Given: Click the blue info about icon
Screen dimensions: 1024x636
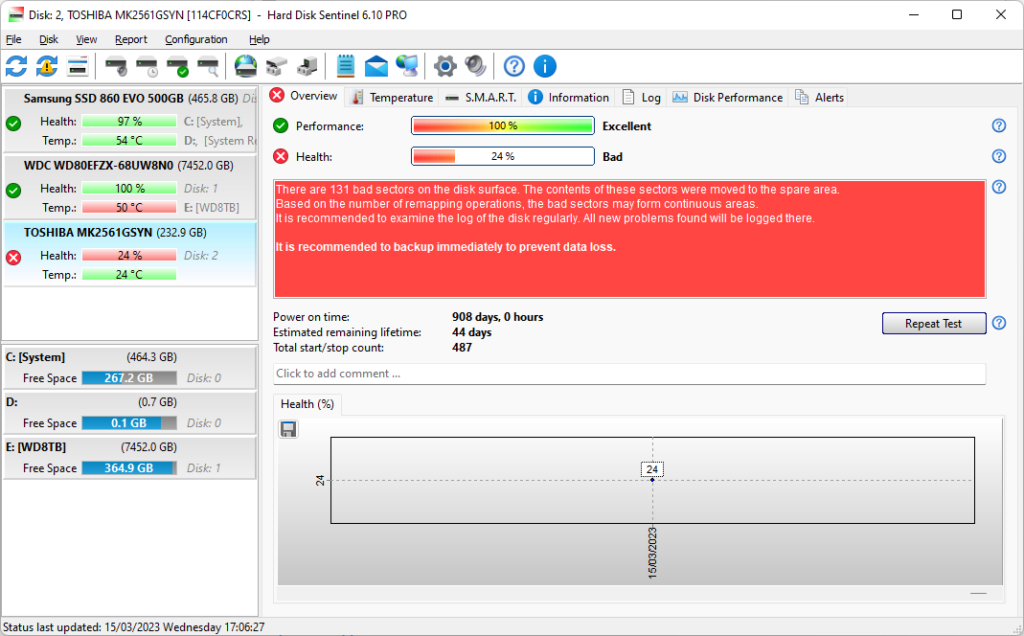Looking at the screenshot, I should pos(545,66).
